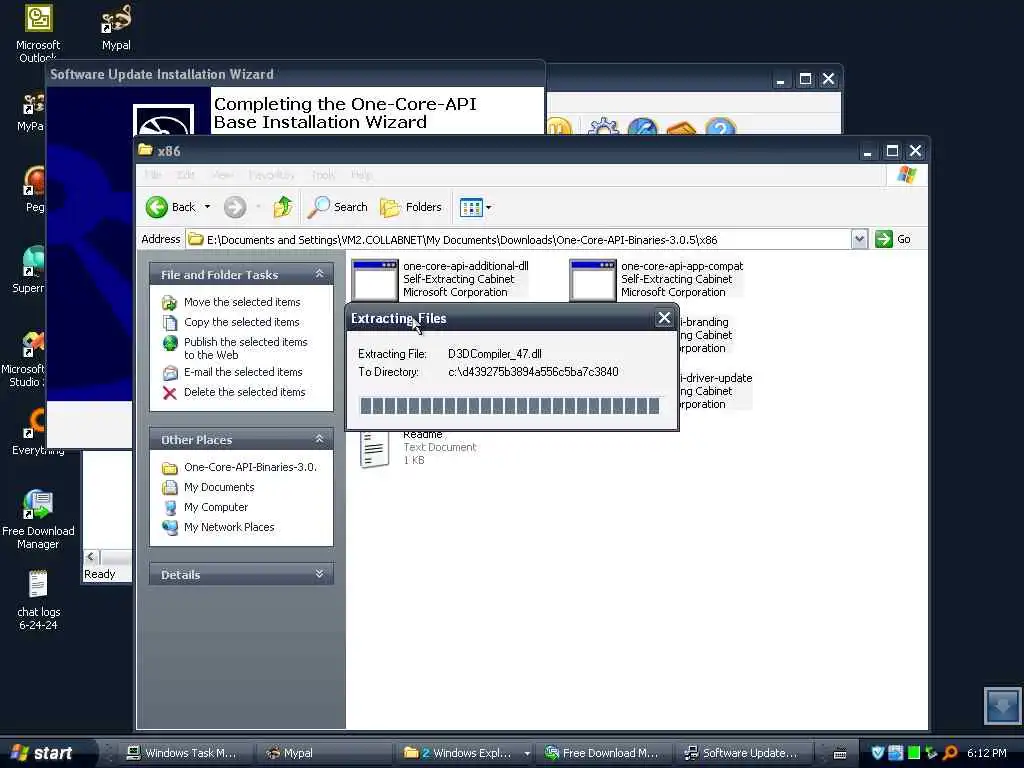
Task: Click the Up one folder icon
Action: point(283,207)
